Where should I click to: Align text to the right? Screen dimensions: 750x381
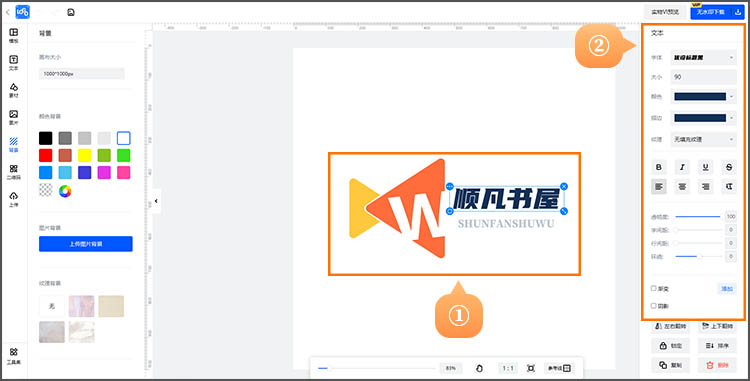706,187
